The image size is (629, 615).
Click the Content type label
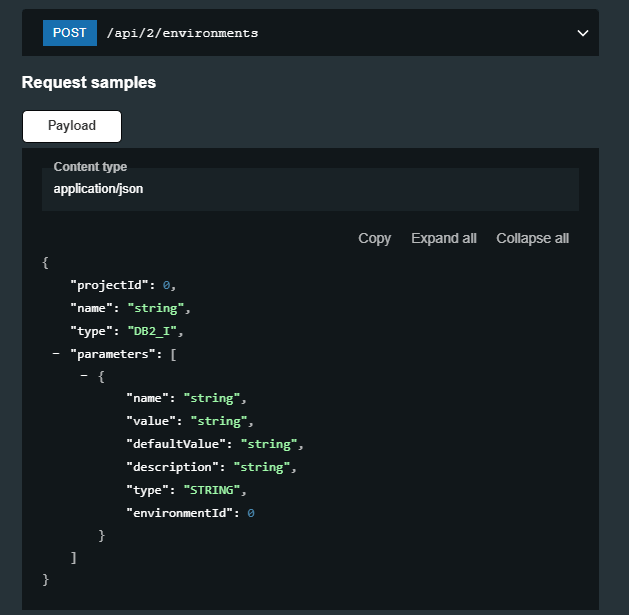[x=90, y=167]
